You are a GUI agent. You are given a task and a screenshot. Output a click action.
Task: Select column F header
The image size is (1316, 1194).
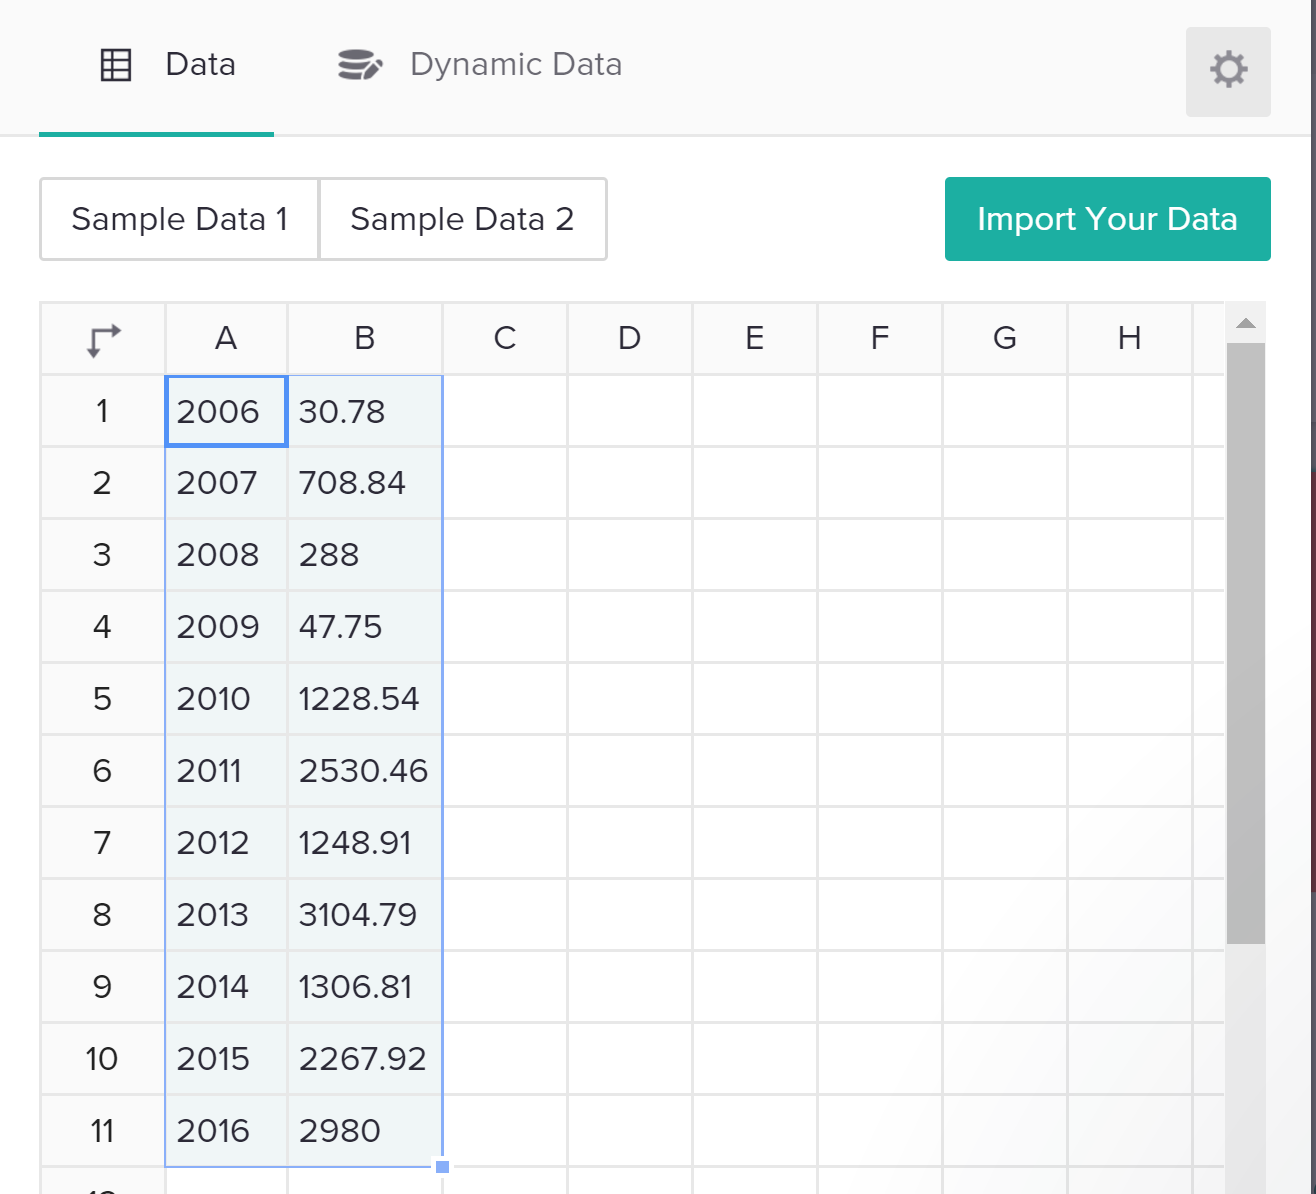pyautogui.click(x=880, y=339)
